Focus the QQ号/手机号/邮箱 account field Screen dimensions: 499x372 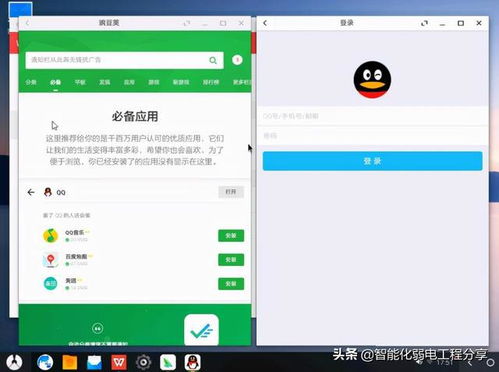tap(372, 116)
